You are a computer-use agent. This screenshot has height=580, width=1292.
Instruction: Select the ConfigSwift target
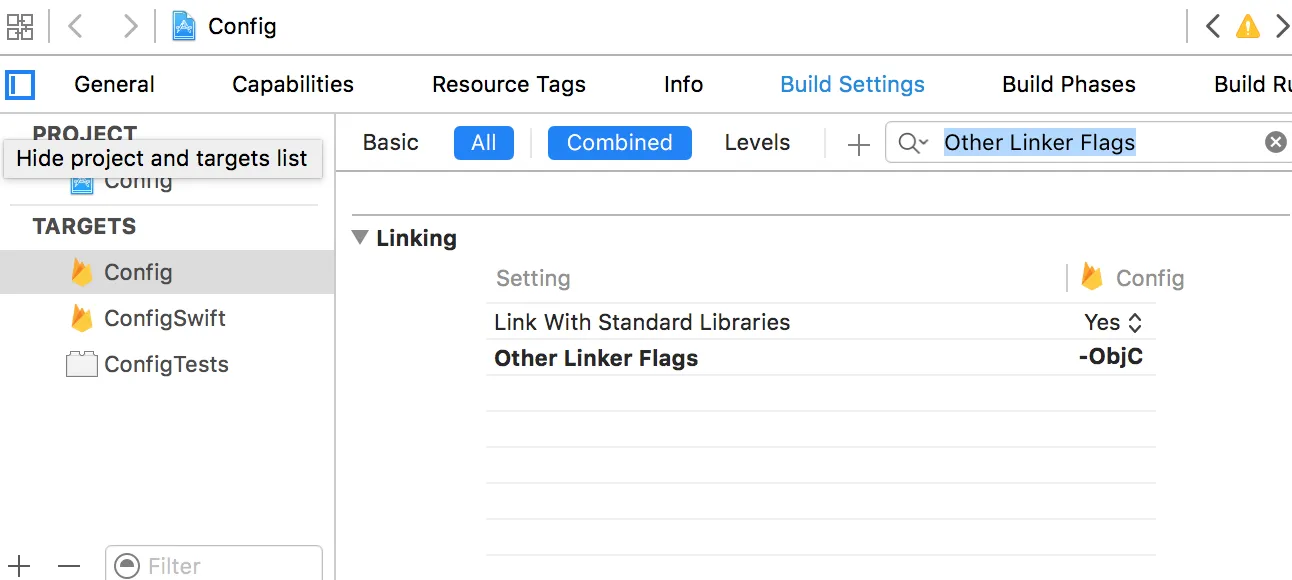click(x=164, y=319)
